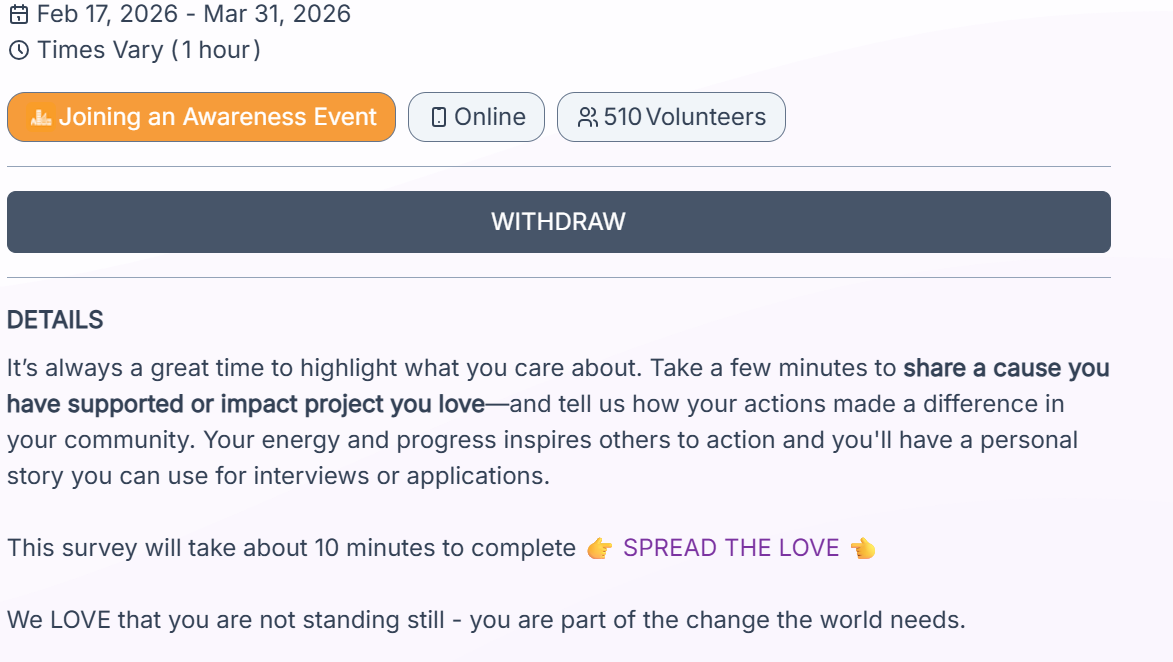Click the calendar icon beside the date range
The height and width of the screenshot is (662, 1173).
point(18,15)
